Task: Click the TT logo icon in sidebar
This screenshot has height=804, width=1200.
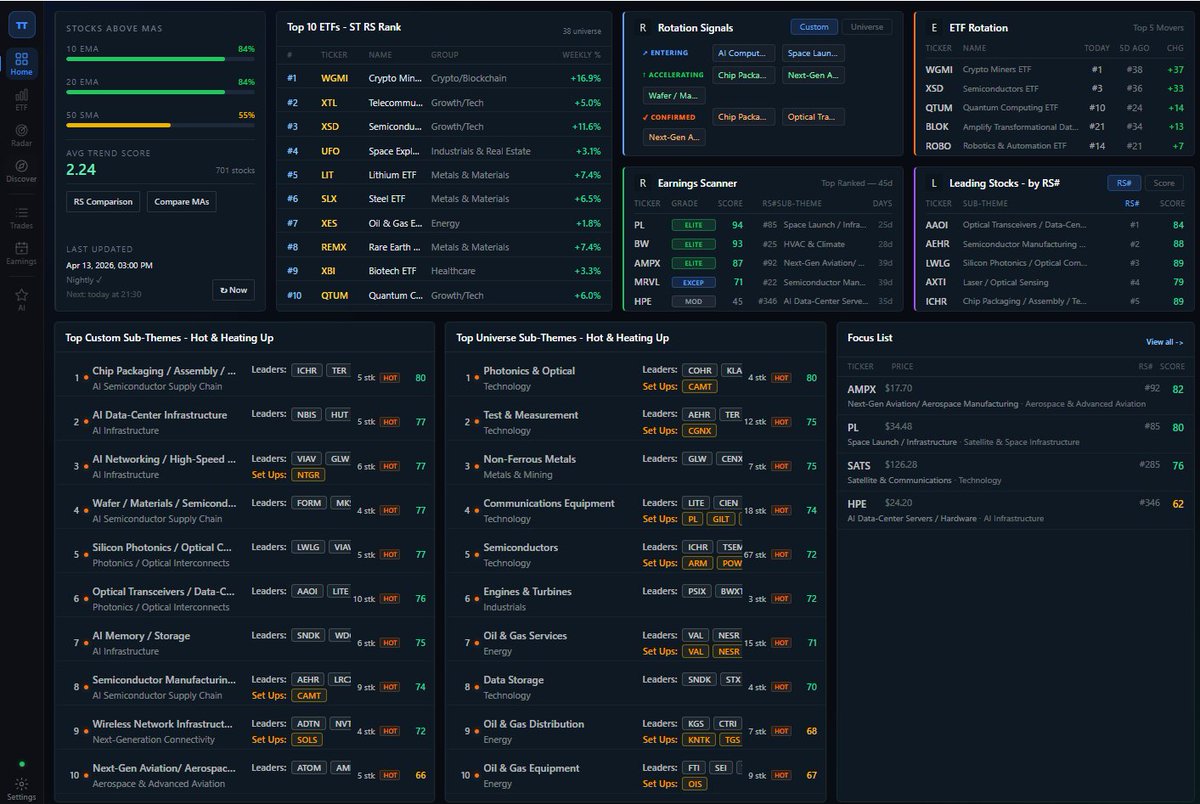Action: pyautogui.click(x=21, y=26)
